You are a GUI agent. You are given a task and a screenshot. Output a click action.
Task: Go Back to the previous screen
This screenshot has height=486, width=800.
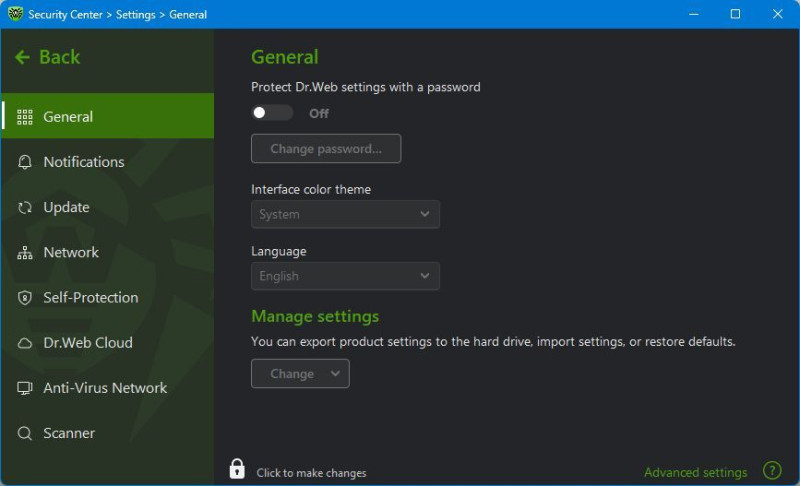click(x=47, y=57)
